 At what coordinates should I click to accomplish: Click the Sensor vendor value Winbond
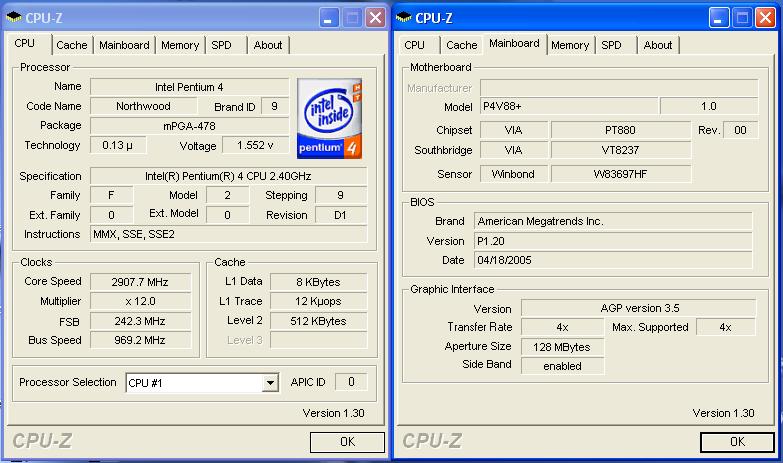513,174
